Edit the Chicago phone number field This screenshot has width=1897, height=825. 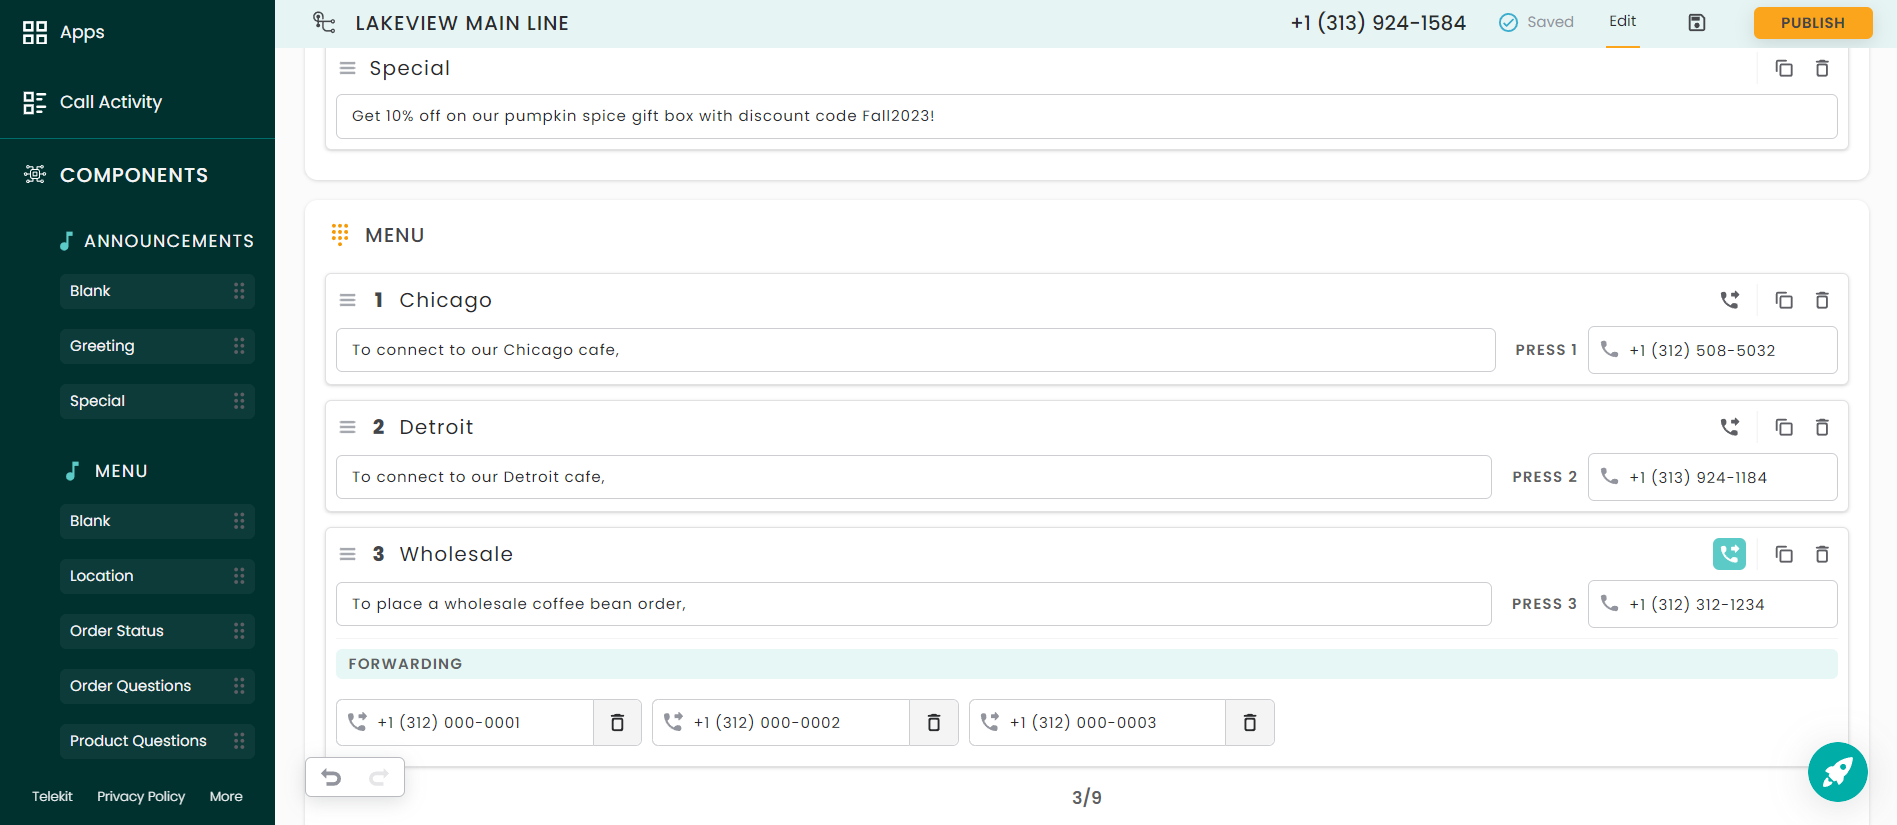[x=1712, y=350]
